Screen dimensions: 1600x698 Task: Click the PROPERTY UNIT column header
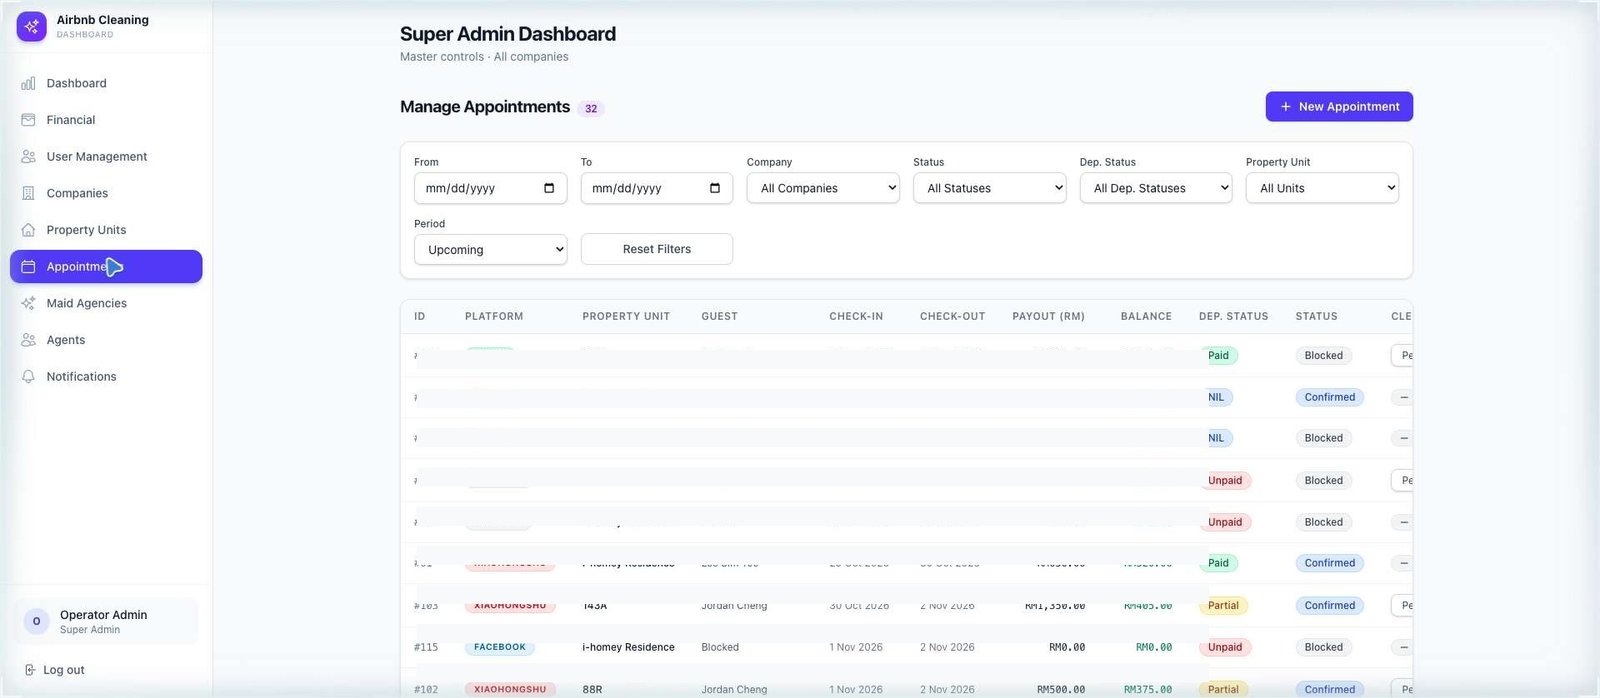626,316
